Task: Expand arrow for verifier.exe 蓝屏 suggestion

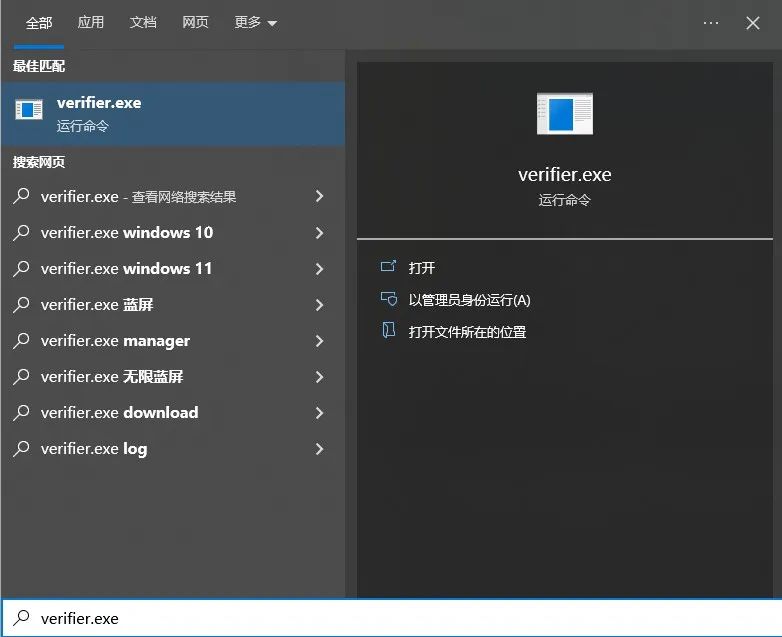Action: (320, 305)
